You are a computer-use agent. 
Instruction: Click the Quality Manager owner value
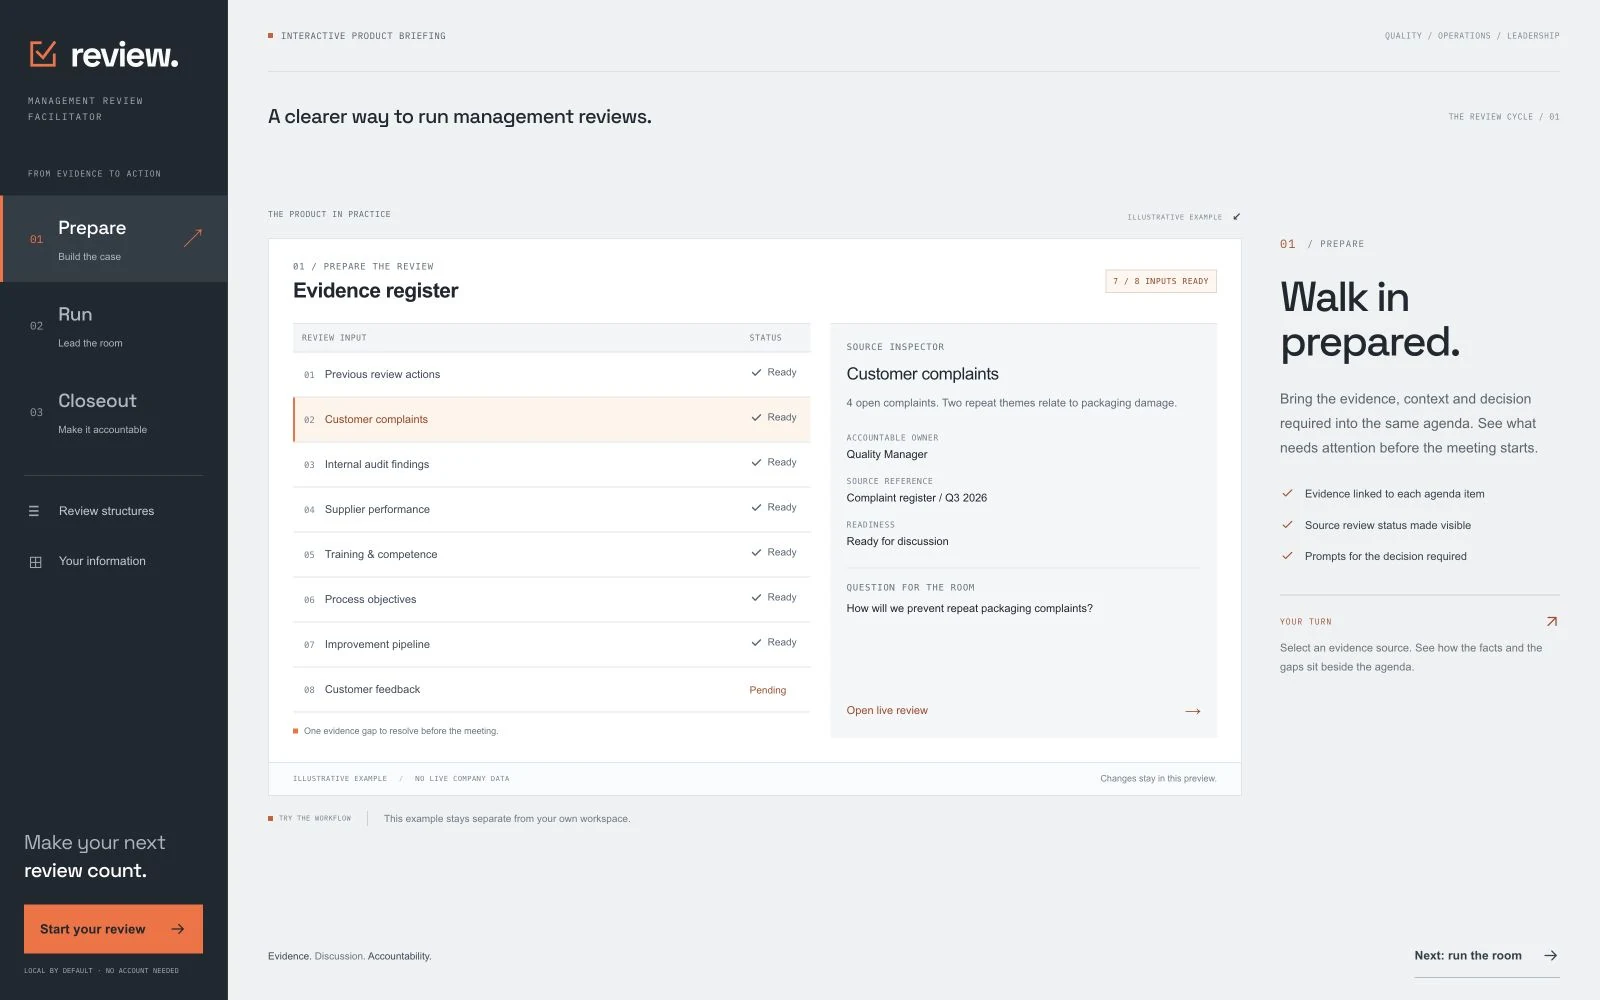tap(887, 454)
